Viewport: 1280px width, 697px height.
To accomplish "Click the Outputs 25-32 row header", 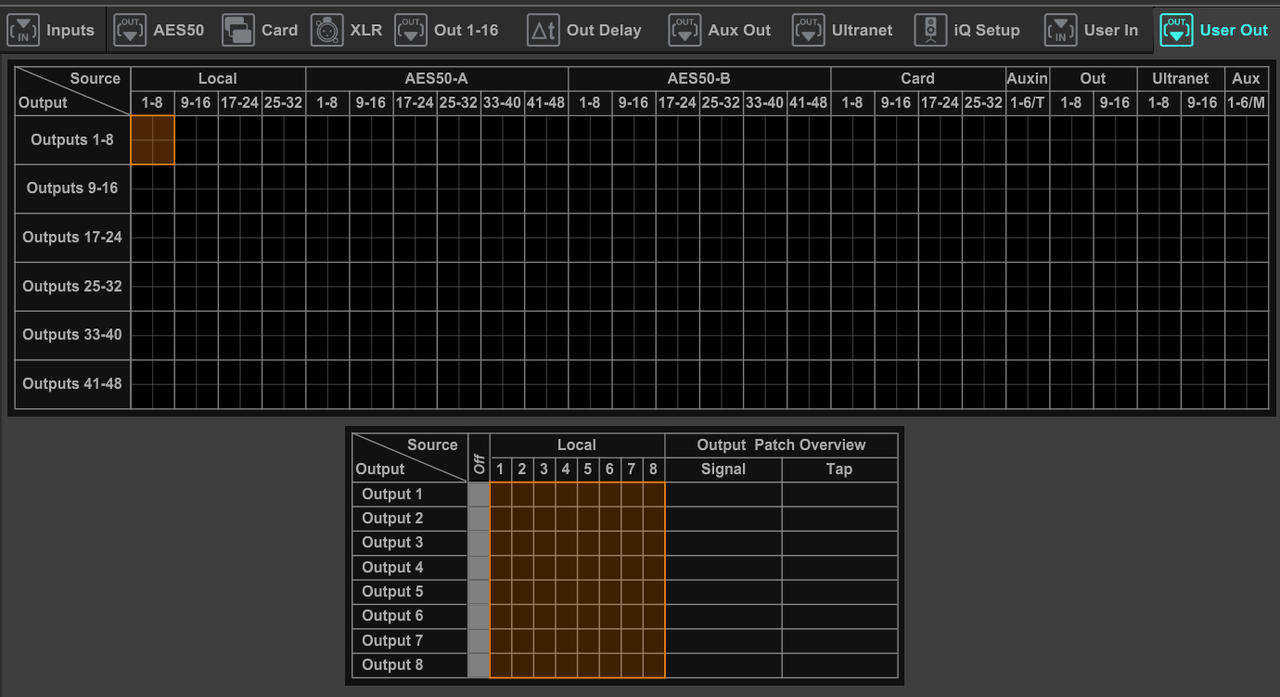I will [x=72, y=286].
